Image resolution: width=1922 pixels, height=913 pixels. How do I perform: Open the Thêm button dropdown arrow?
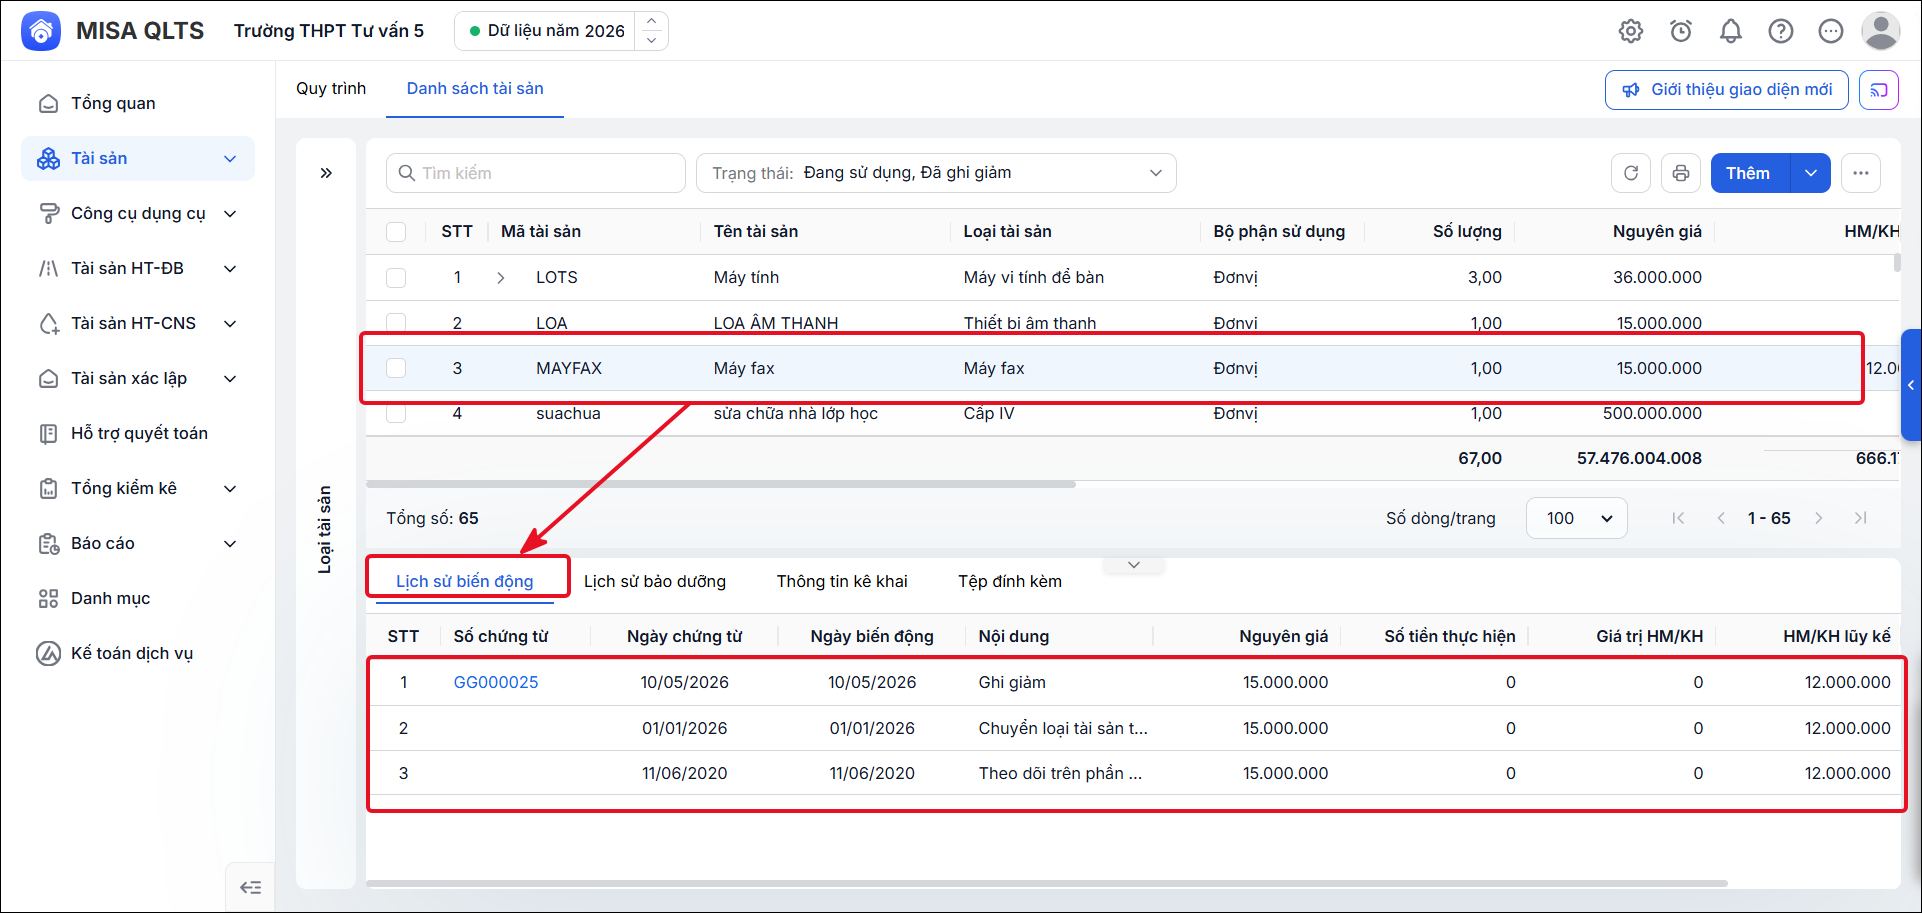point(1811,173)
